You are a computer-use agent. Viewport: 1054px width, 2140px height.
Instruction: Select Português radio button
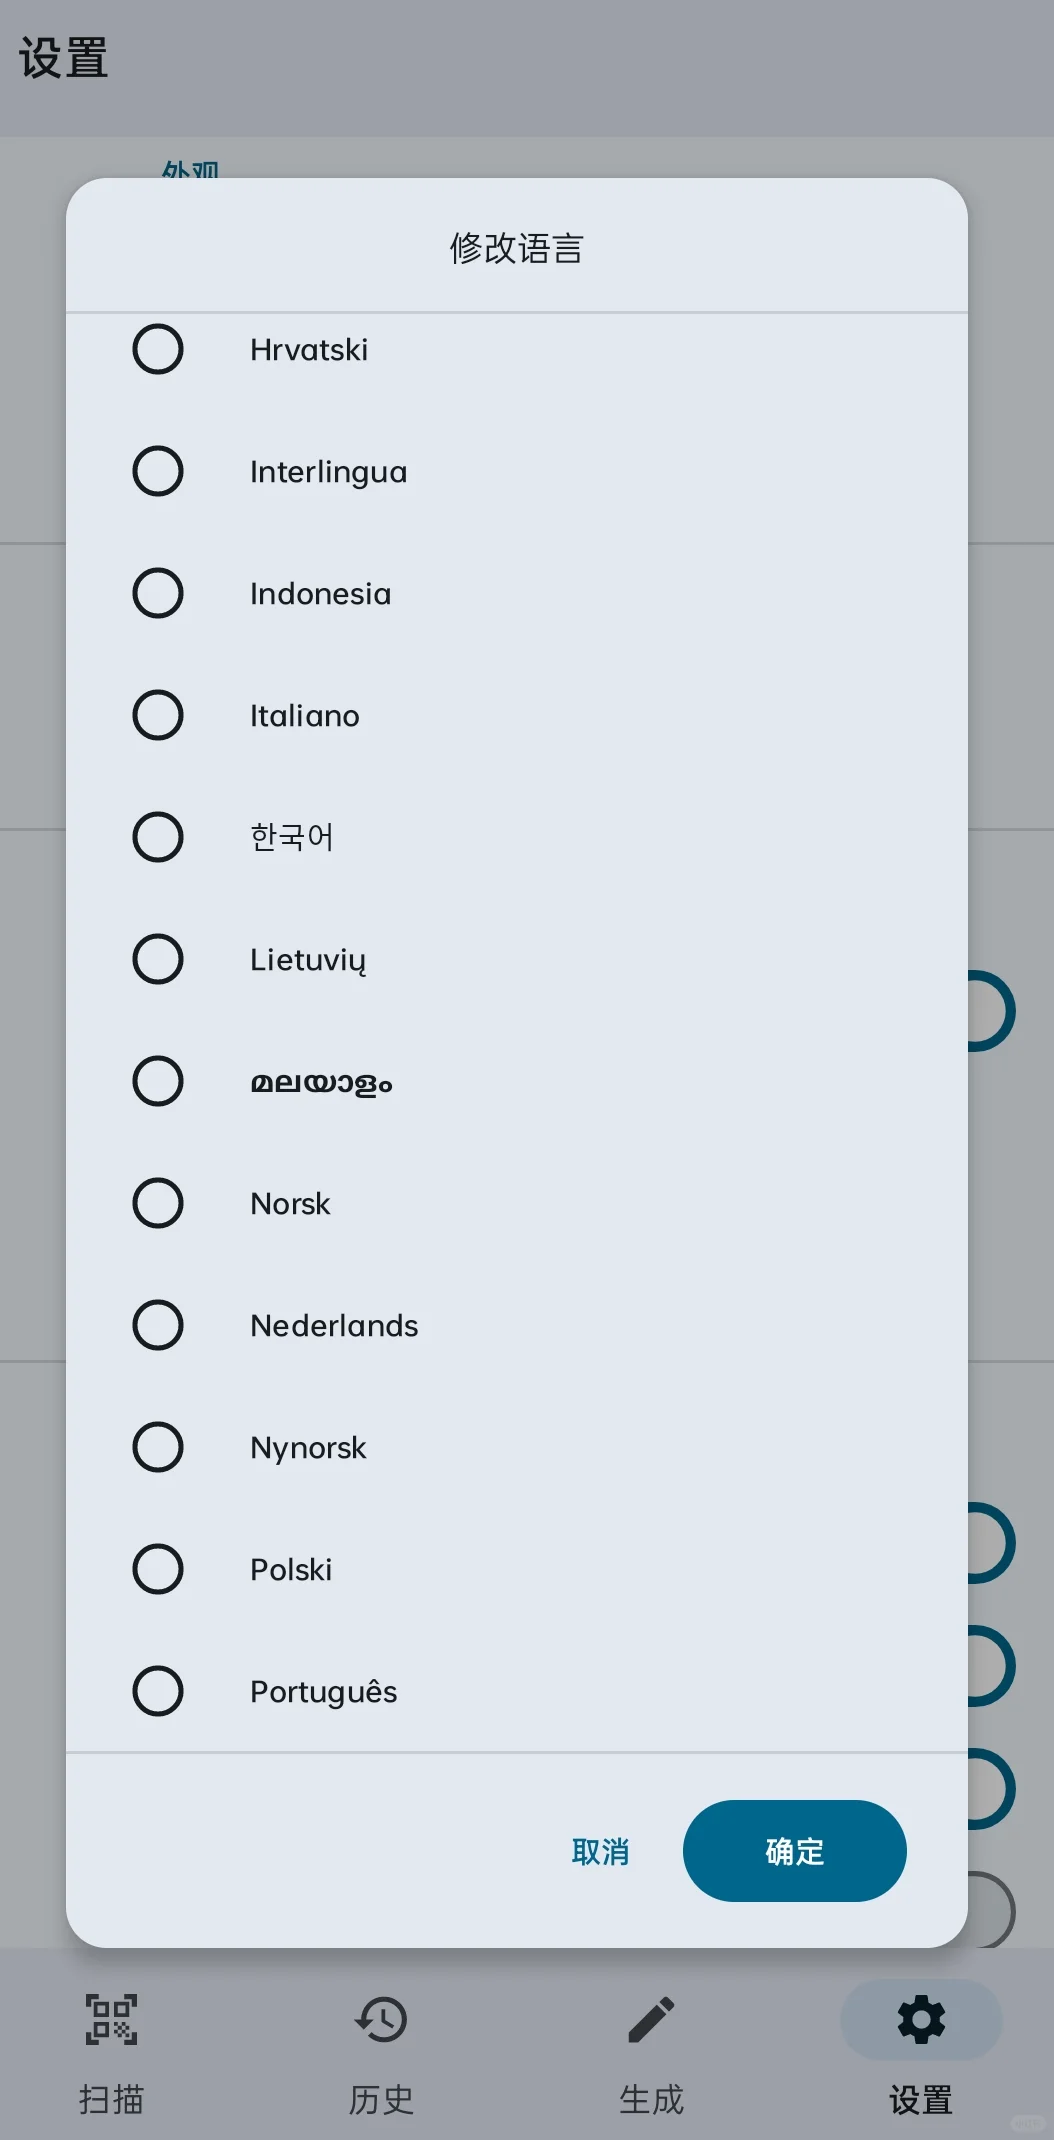pos(158,1691)
